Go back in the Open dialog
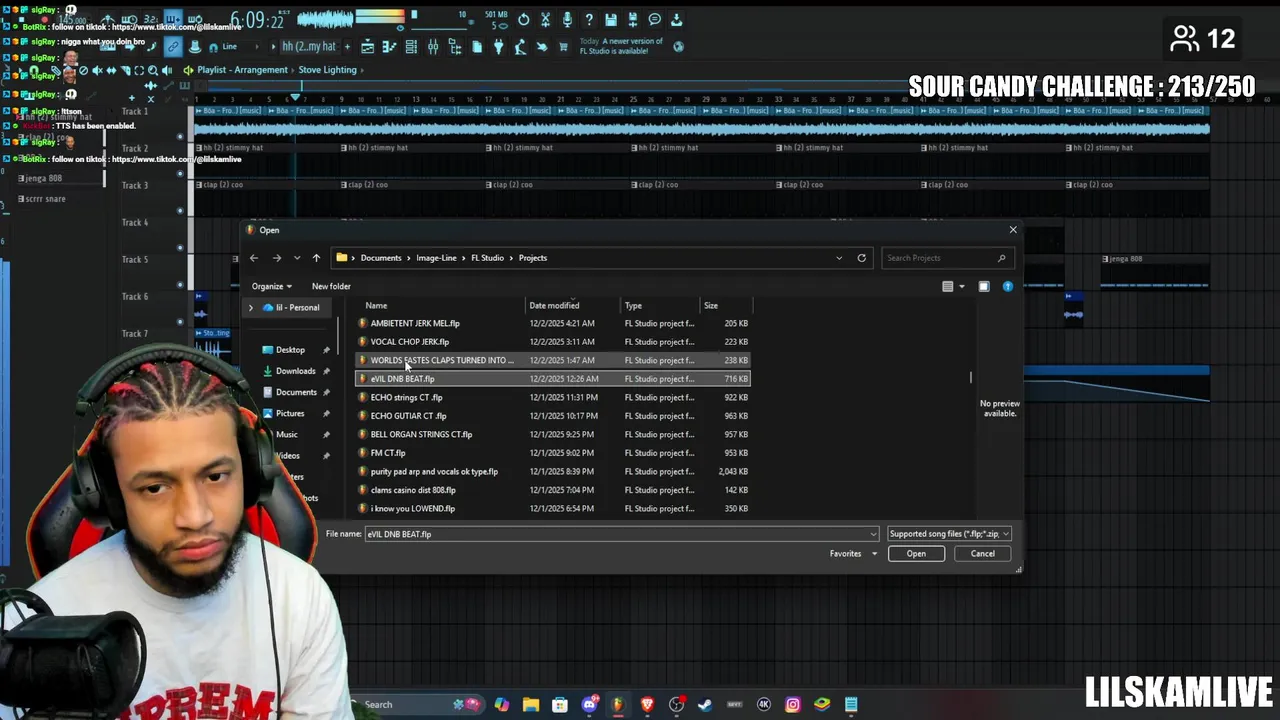 (x=254, y=258)
